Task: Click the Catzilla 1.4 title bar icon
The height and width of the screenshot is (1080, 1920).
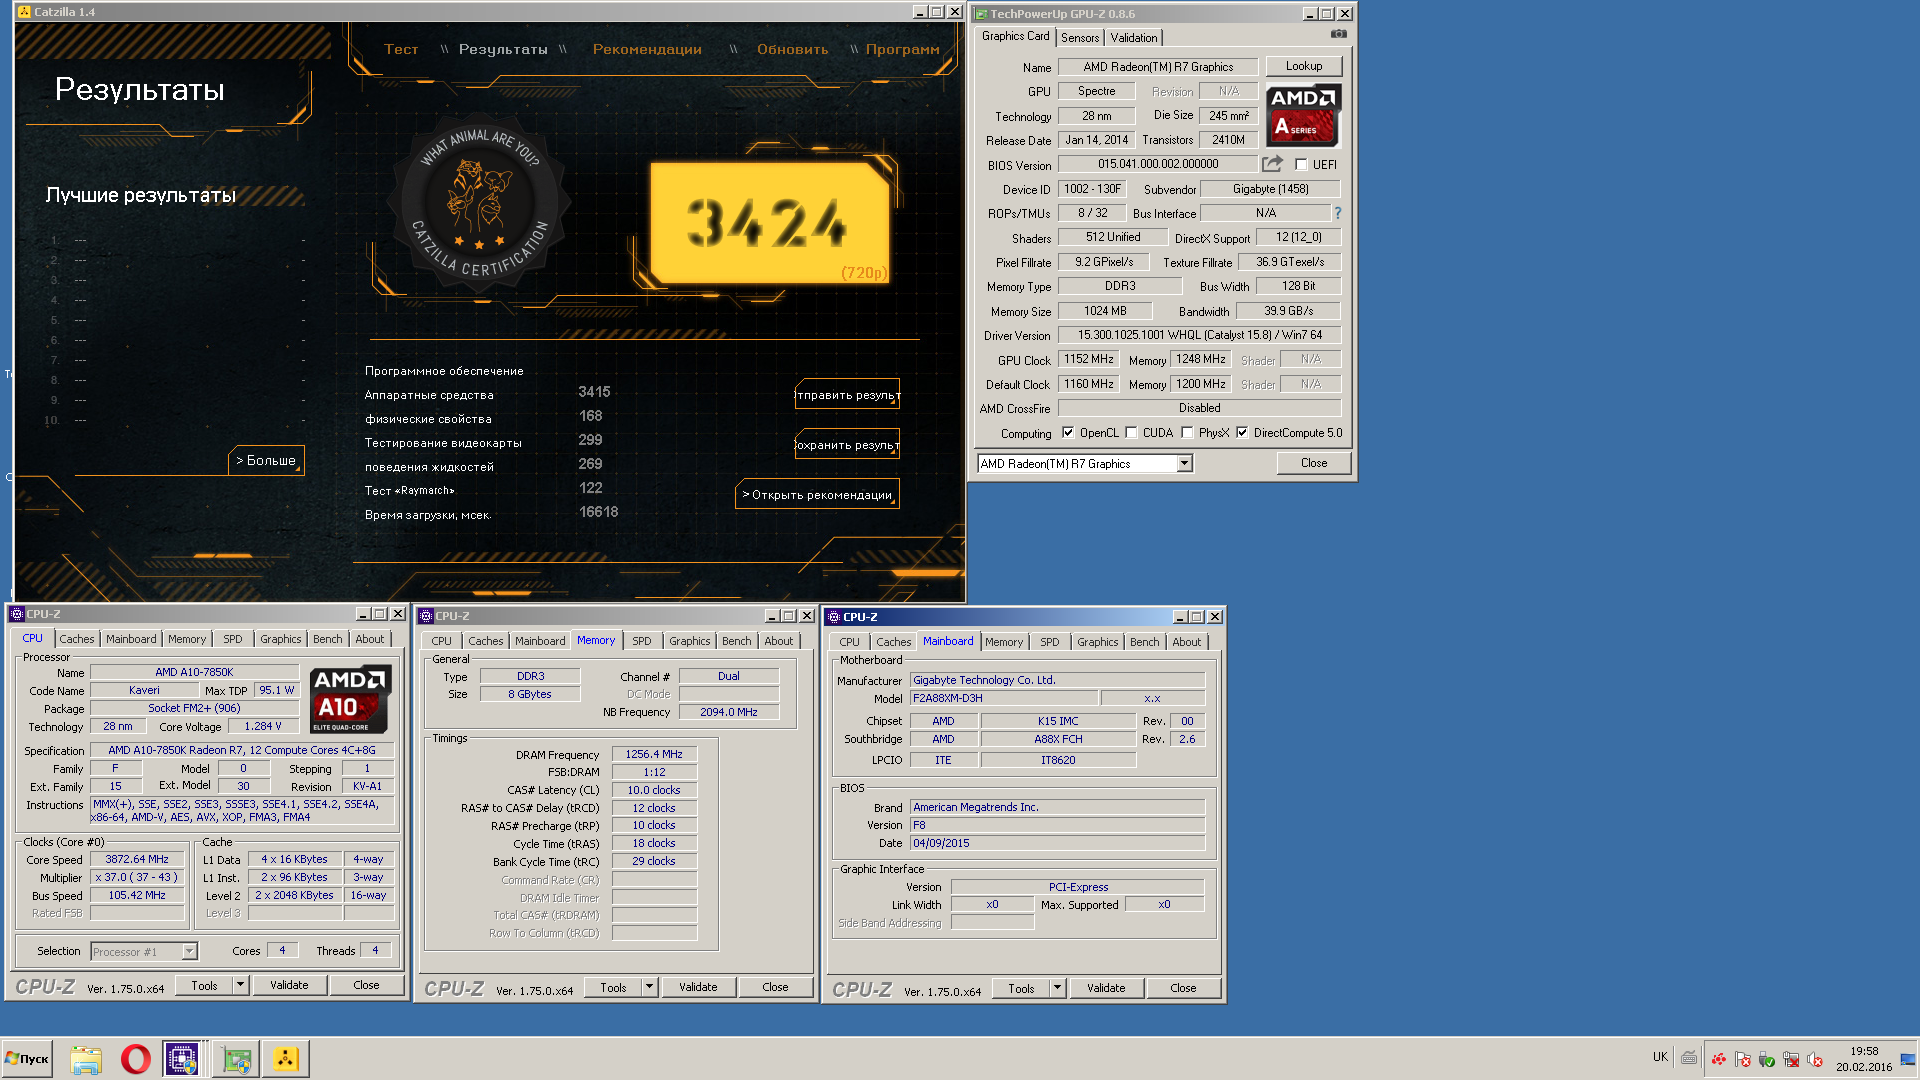Action: click(24, 12)
